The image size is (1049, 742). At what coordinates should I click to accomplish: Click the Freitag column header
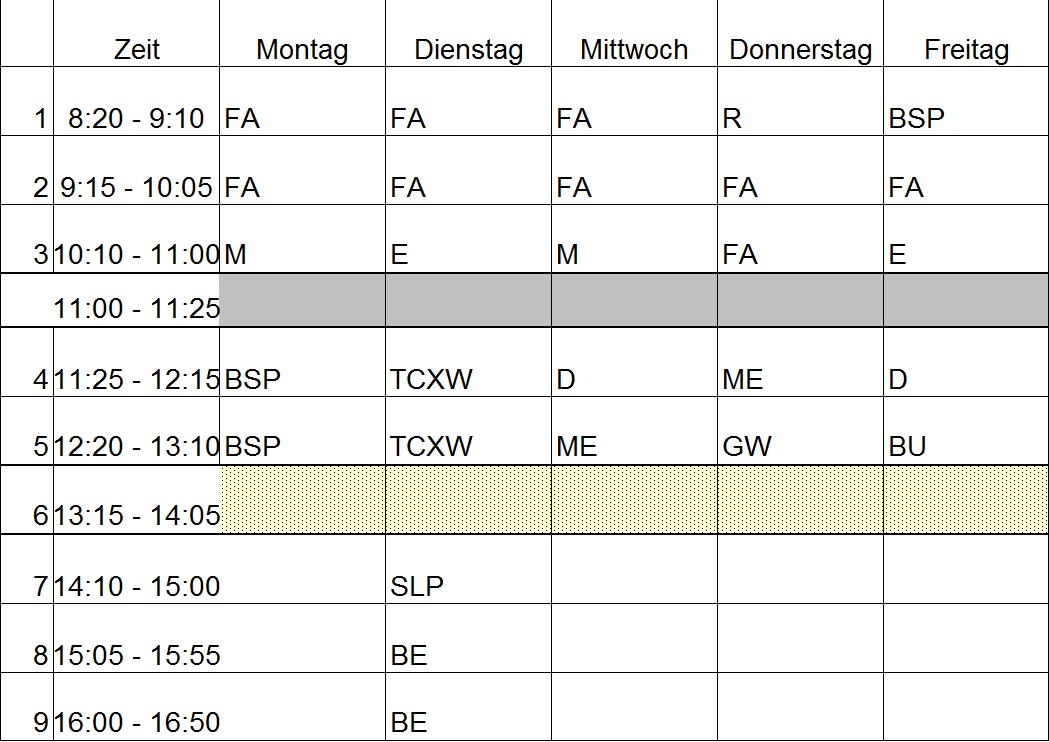[966, 33]
